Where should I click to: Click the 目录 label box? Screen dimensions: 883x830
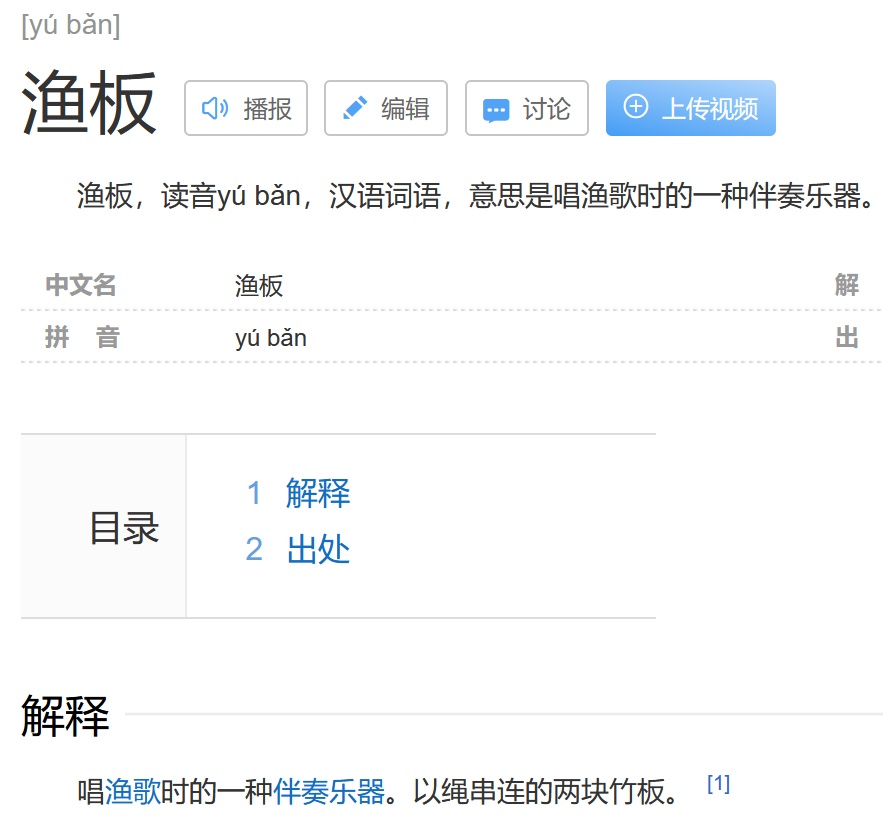(124, 527)
